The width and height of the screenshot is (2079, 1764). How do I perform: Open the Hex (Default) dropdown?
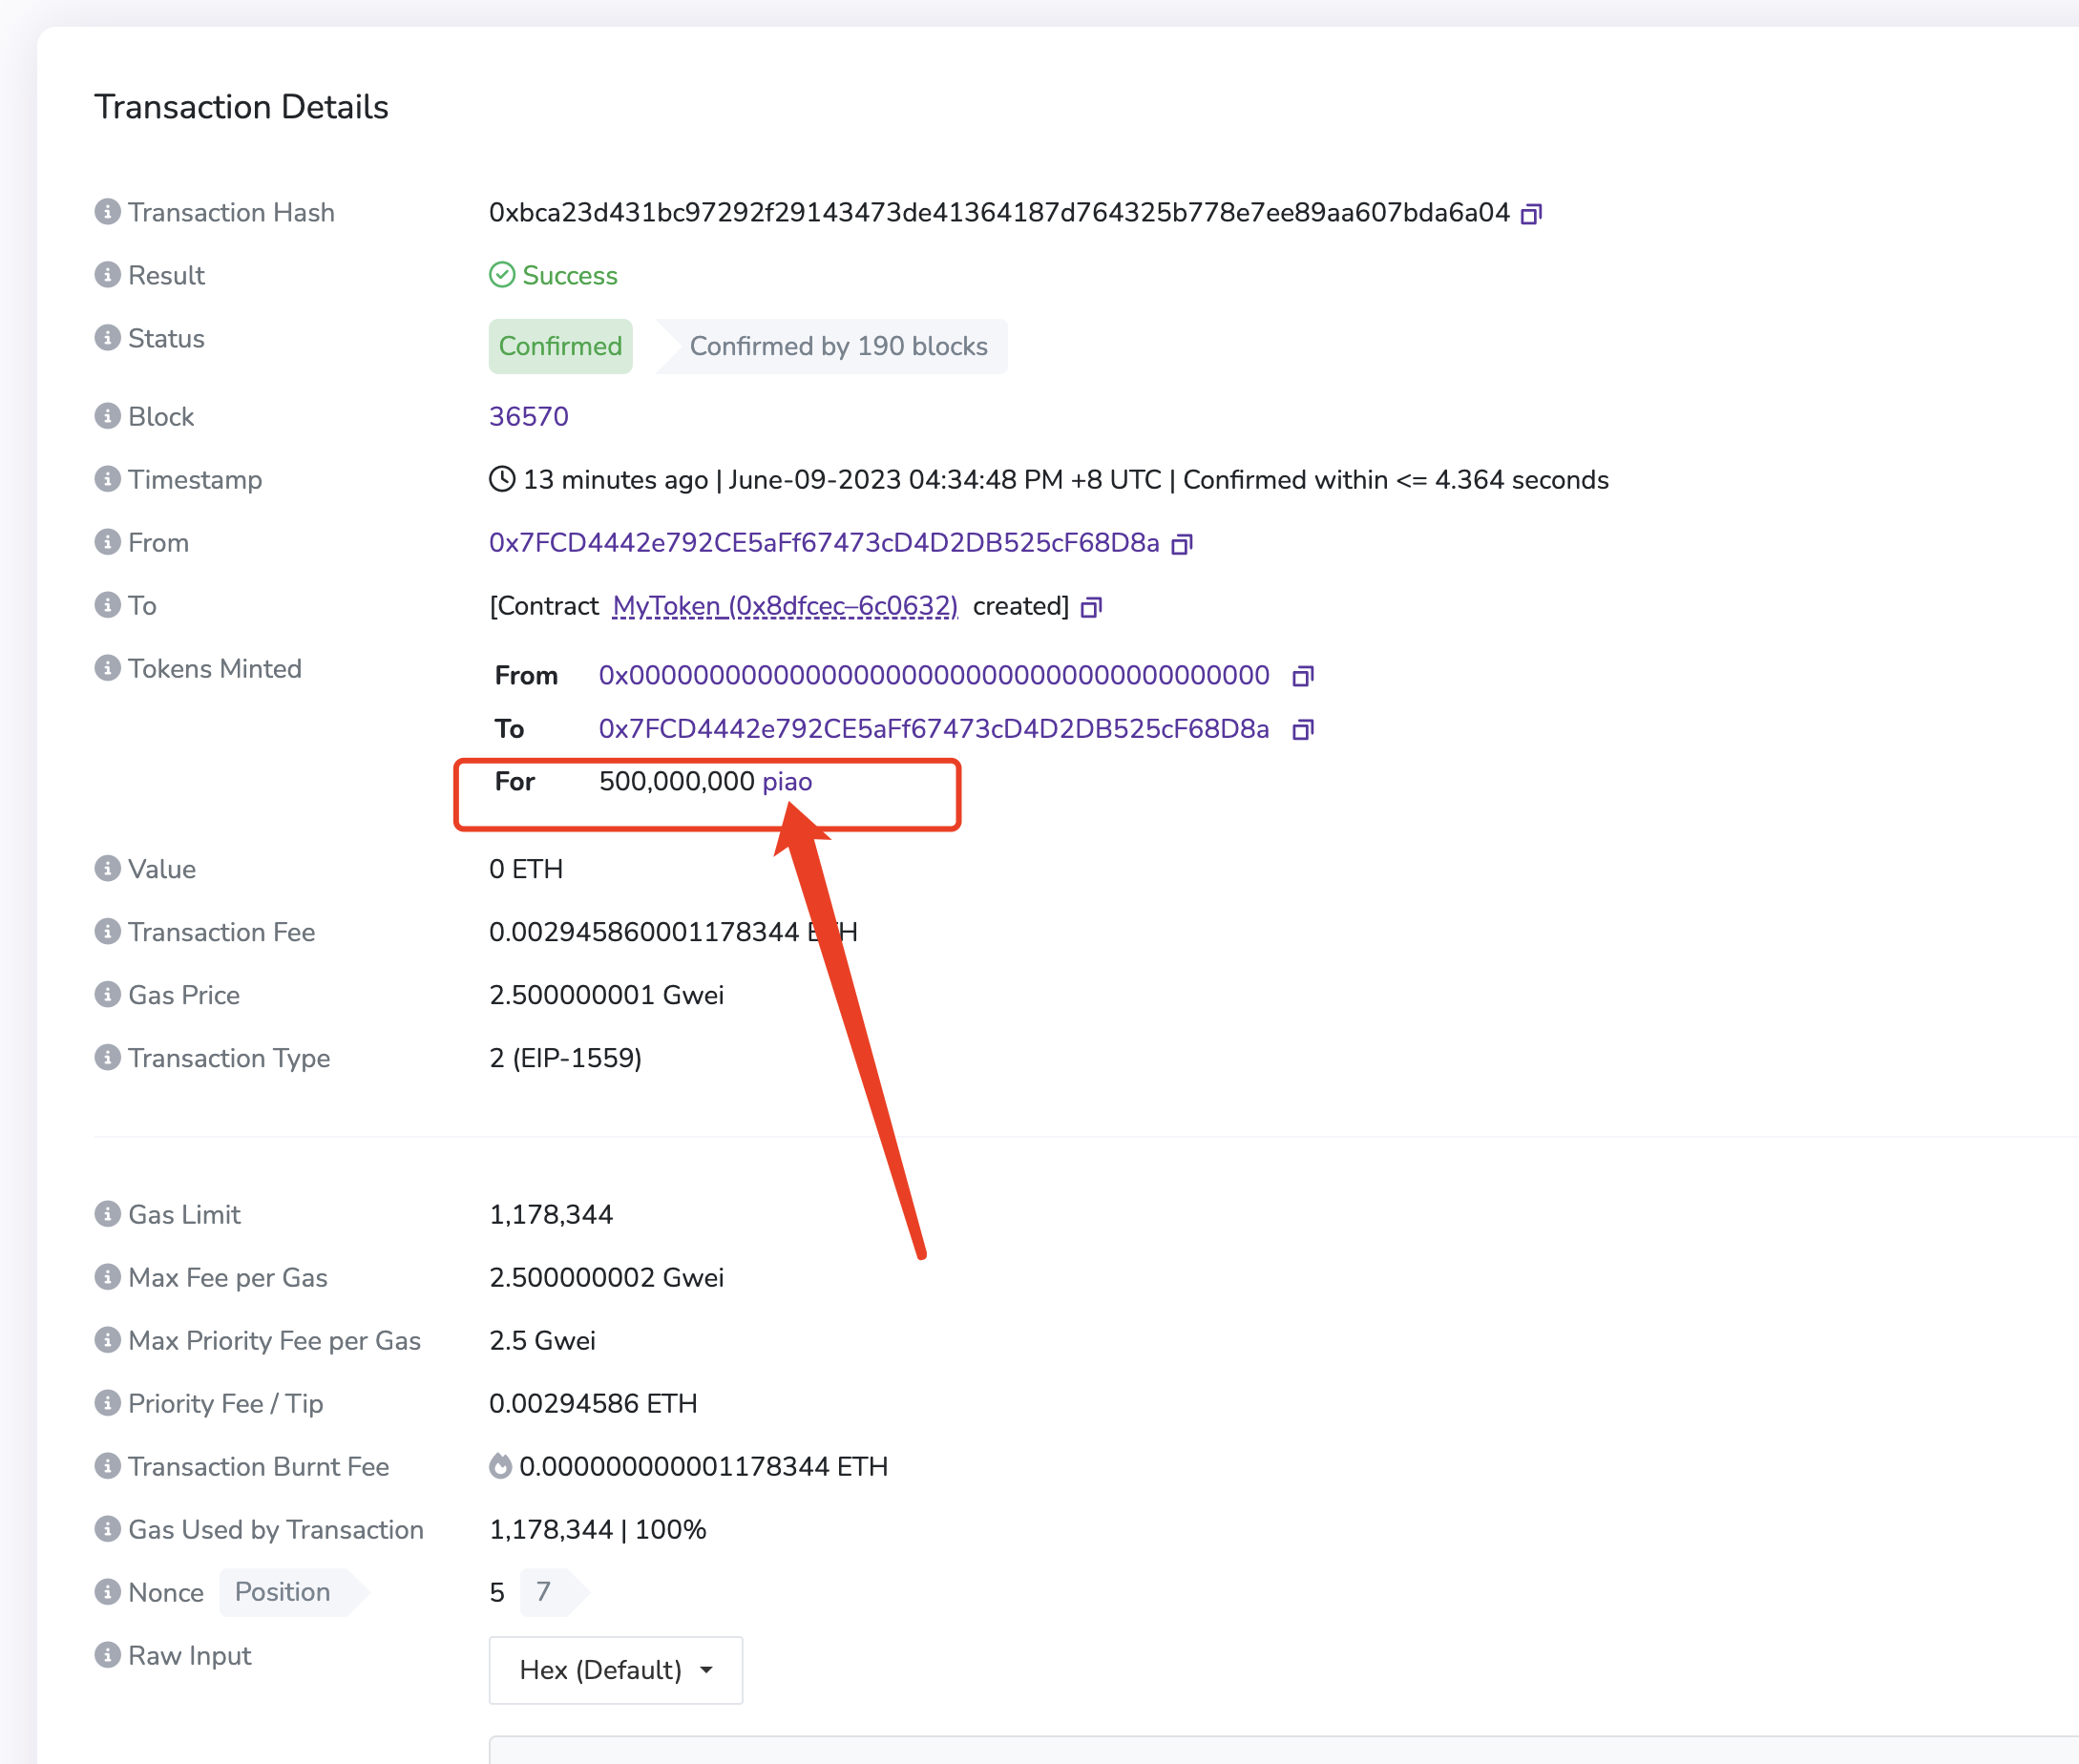[x=615, y=1670]
